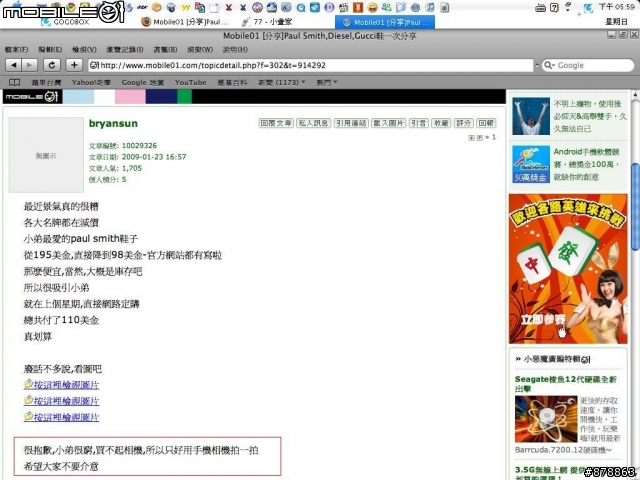
Task: Click the 無圖示 avatar placeholder
Action: coord(46,155)
